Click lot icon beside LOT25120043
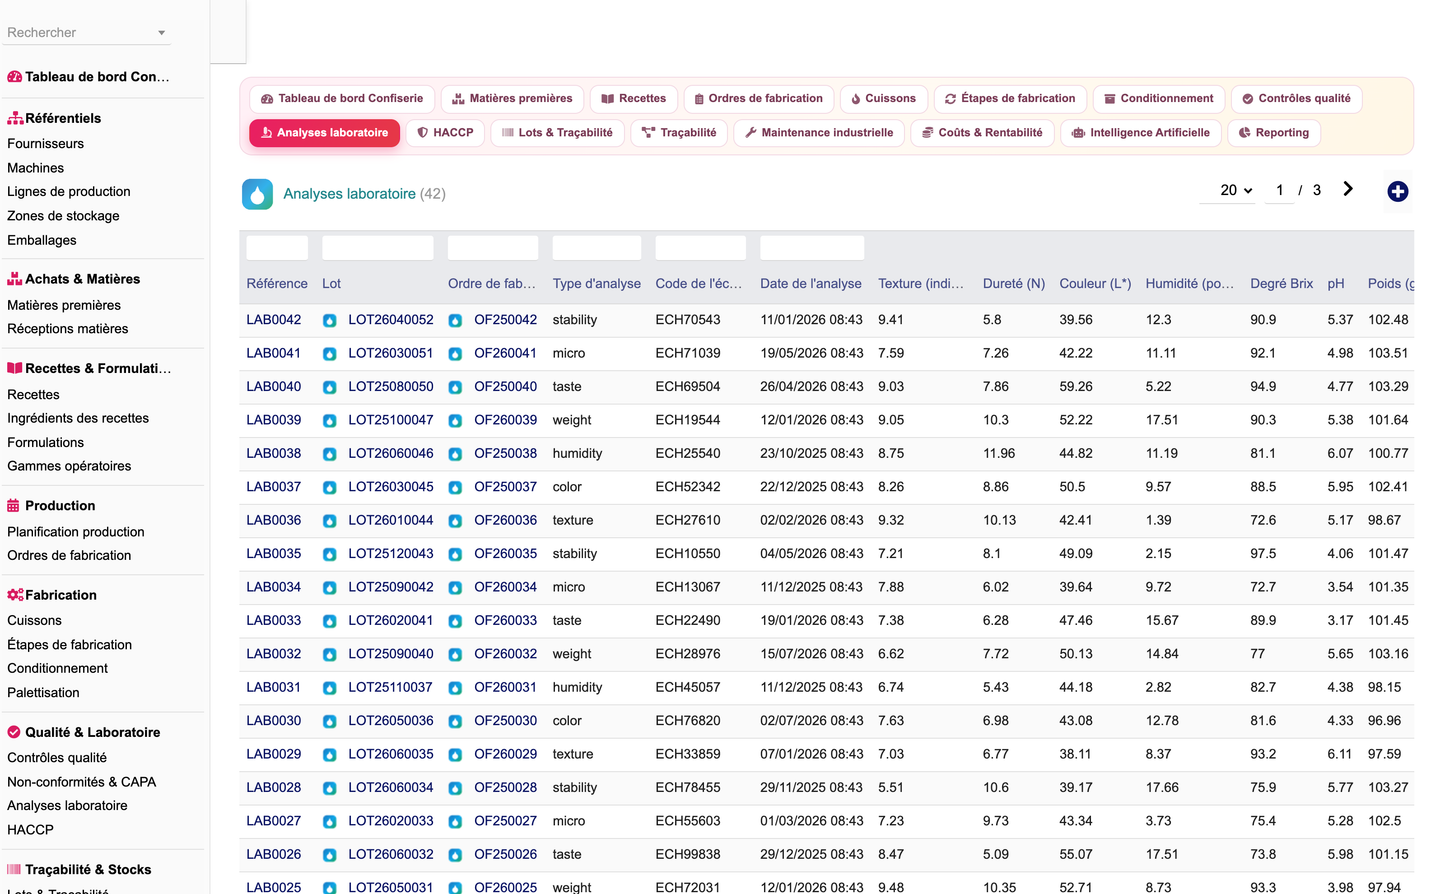The width and height of the screenshot is (1445, 894). [330, 554]
